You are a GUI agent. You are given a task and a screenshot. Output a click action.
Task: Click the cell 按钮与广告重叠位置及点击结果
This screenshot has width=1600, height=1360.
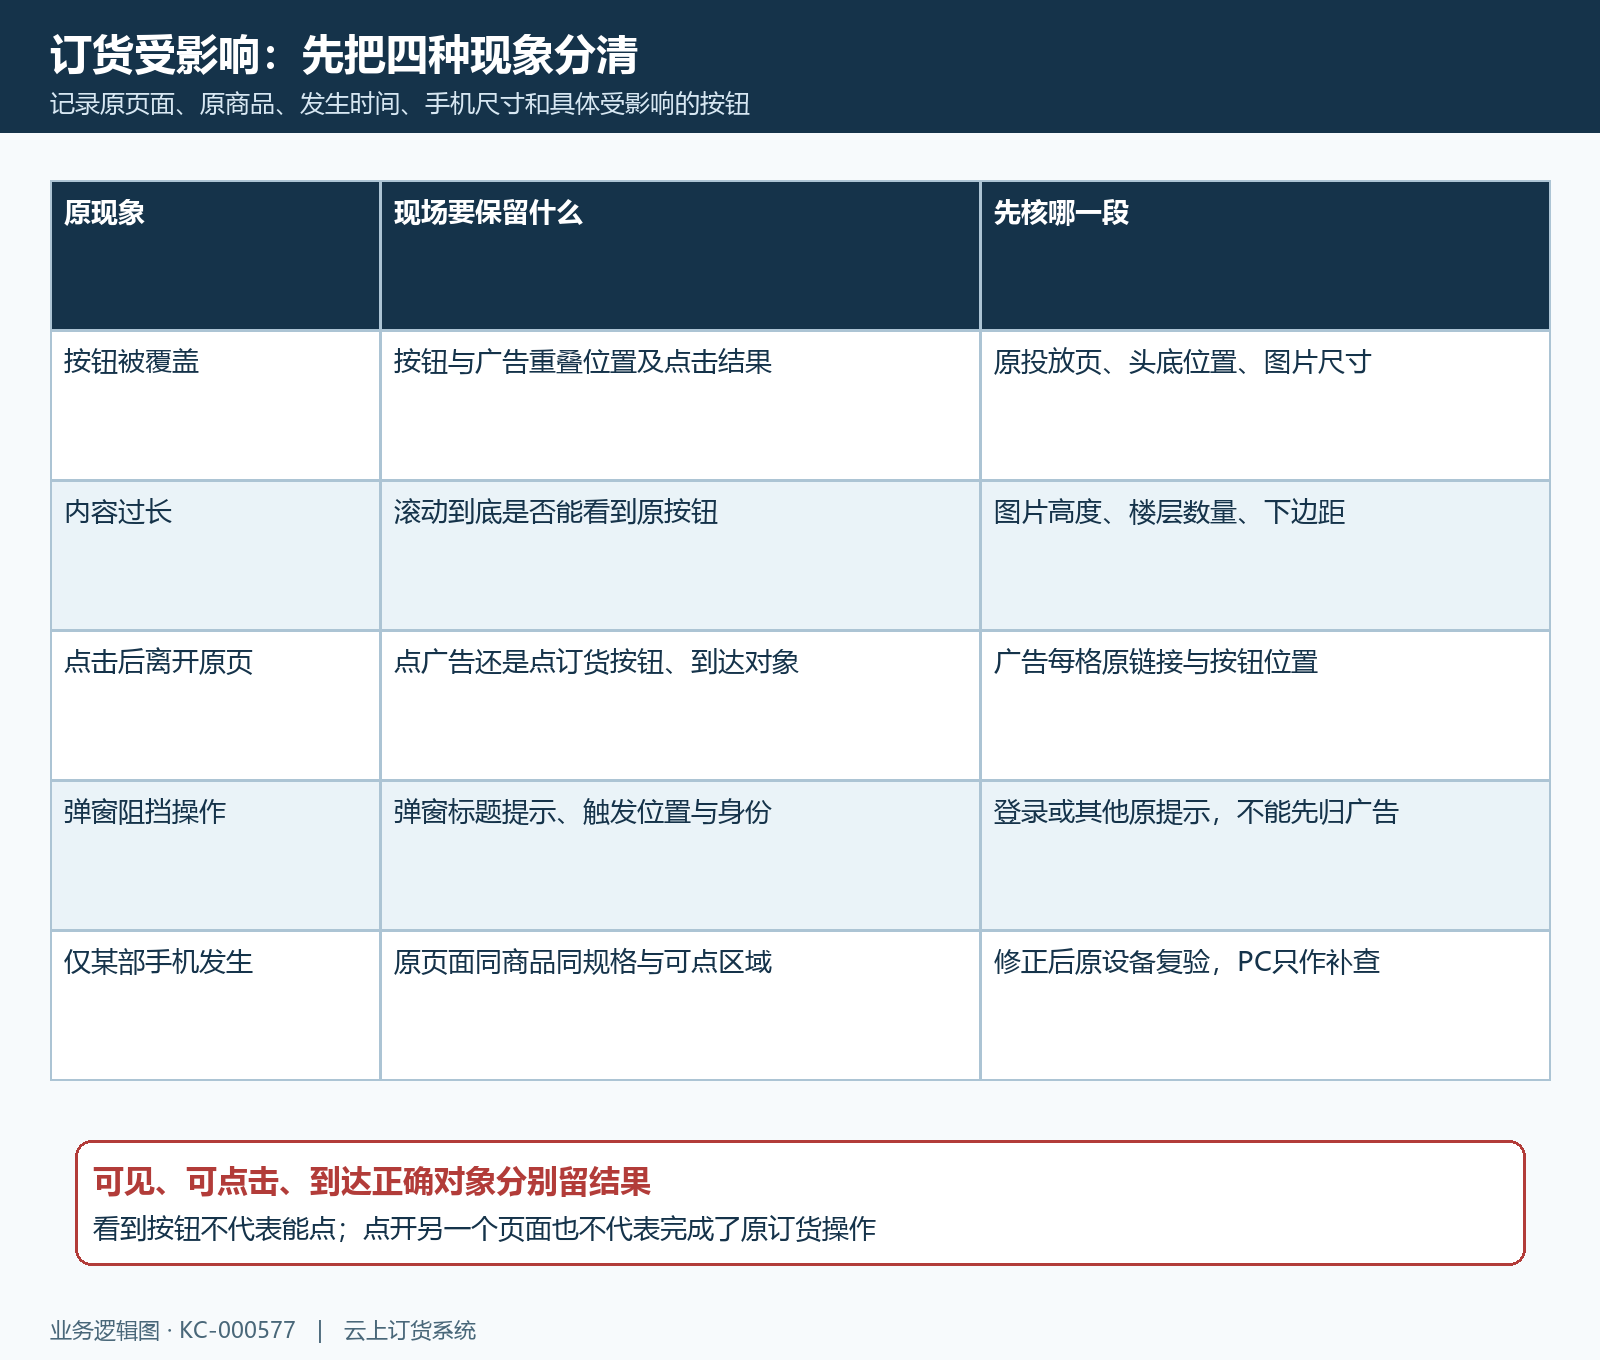tap(680, 405)
